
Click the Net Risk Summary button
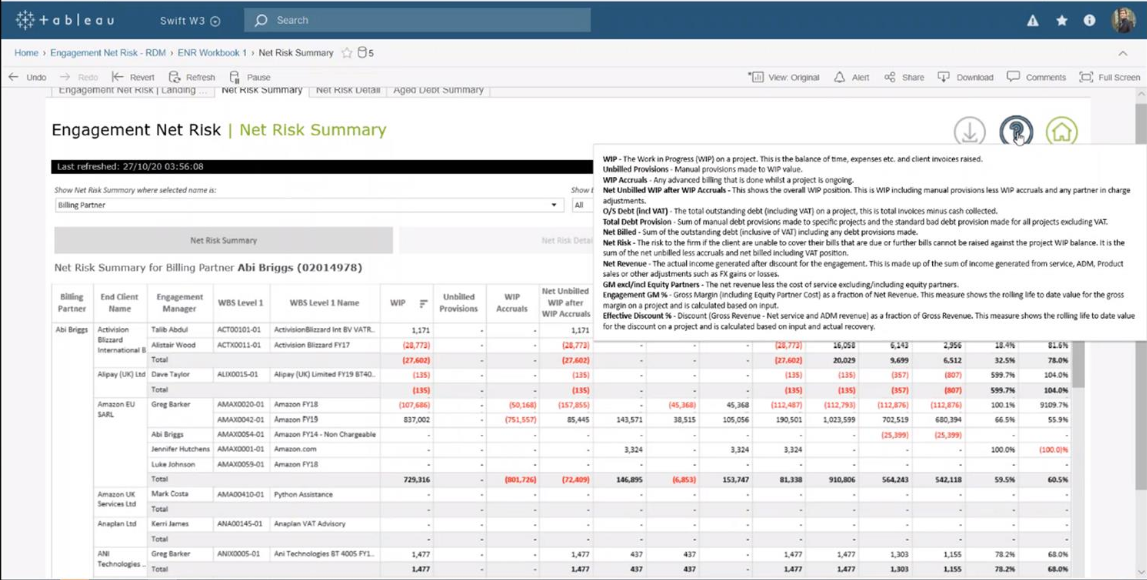pyautogui.click(x=225, y=240)
